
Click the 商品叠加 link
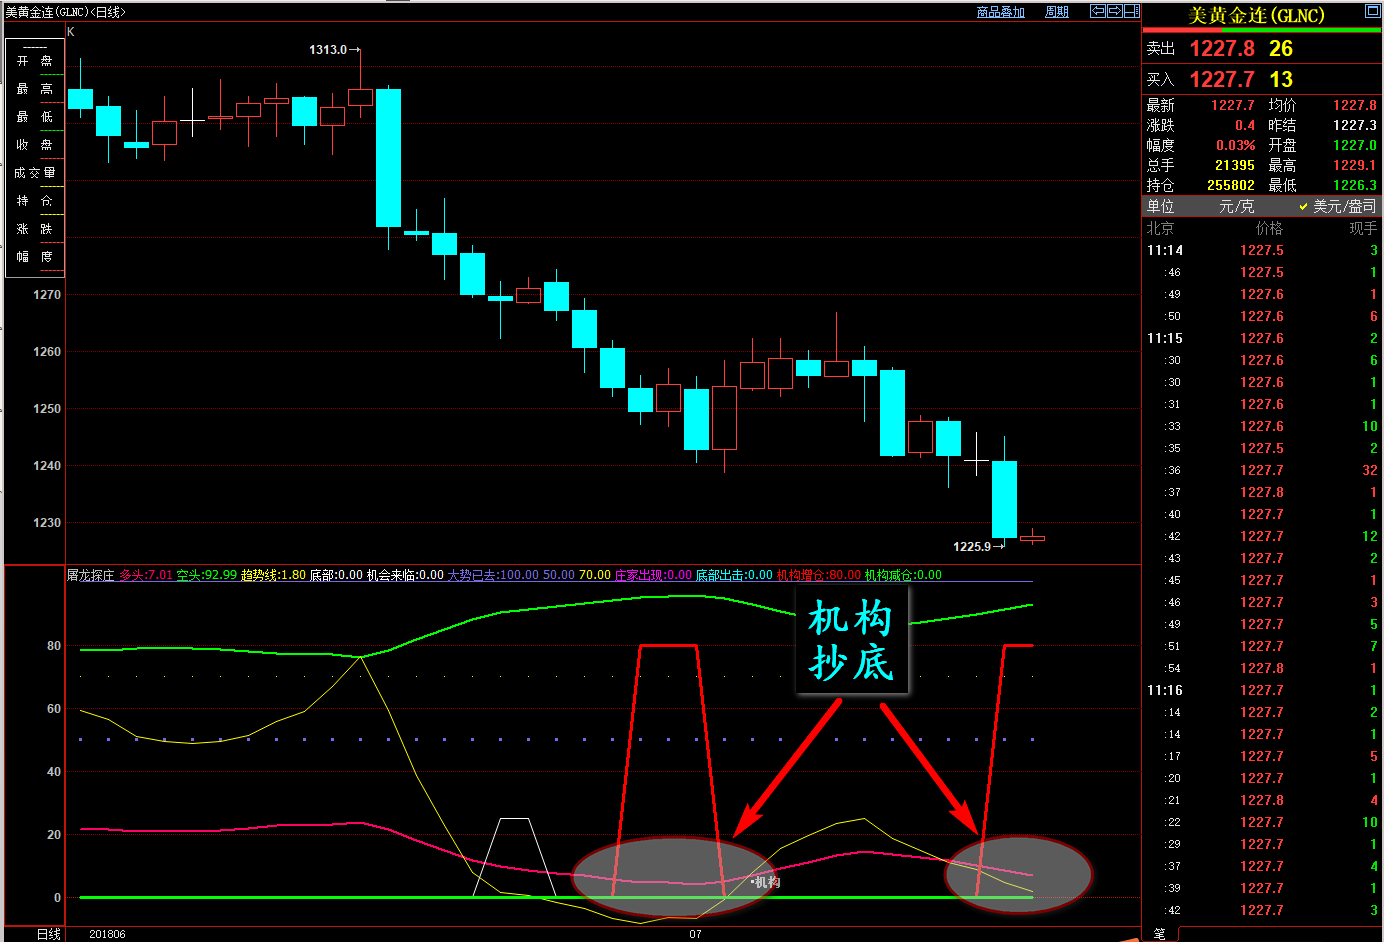coord(1000,12)
